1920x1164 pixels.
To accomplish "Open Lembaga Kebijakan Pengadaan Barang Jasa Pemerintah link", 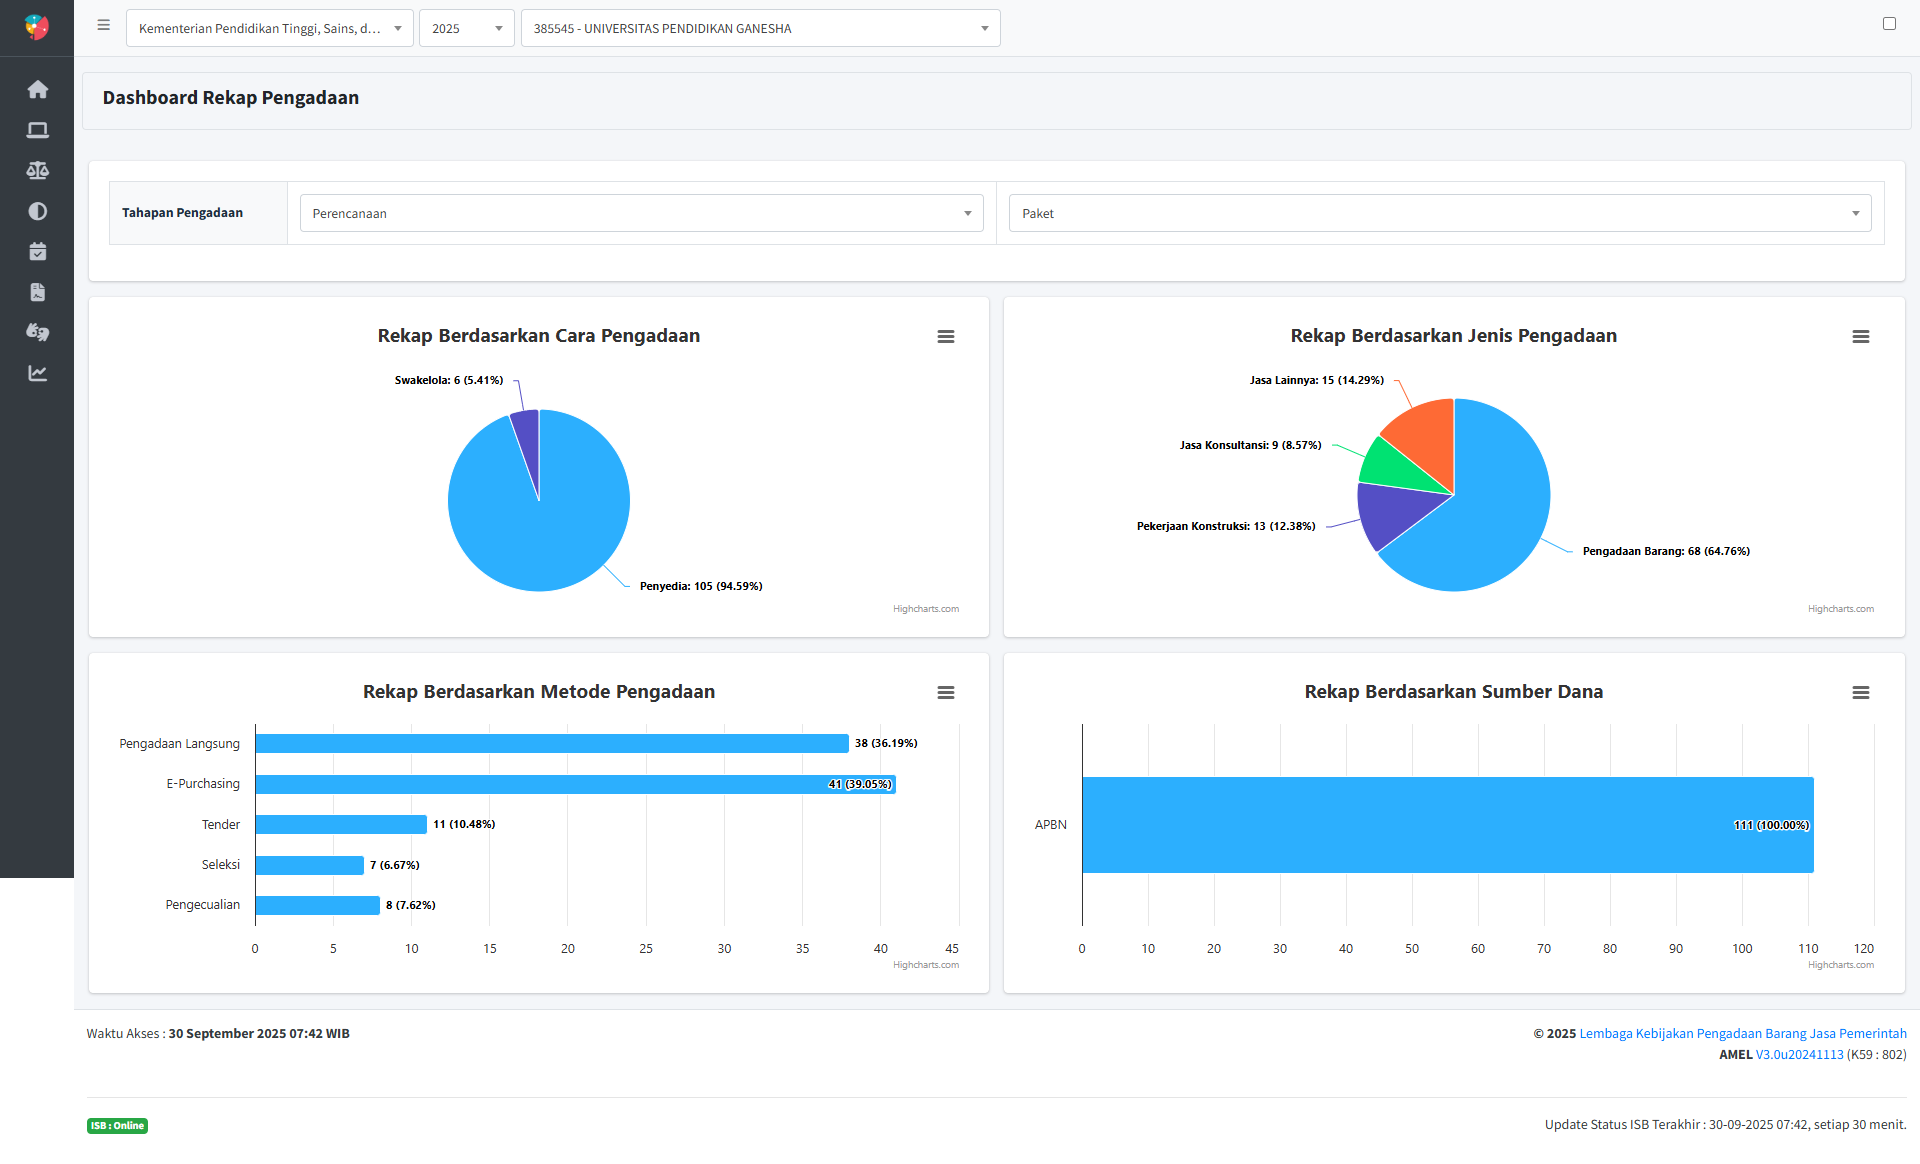I will coord(1742,1033).
